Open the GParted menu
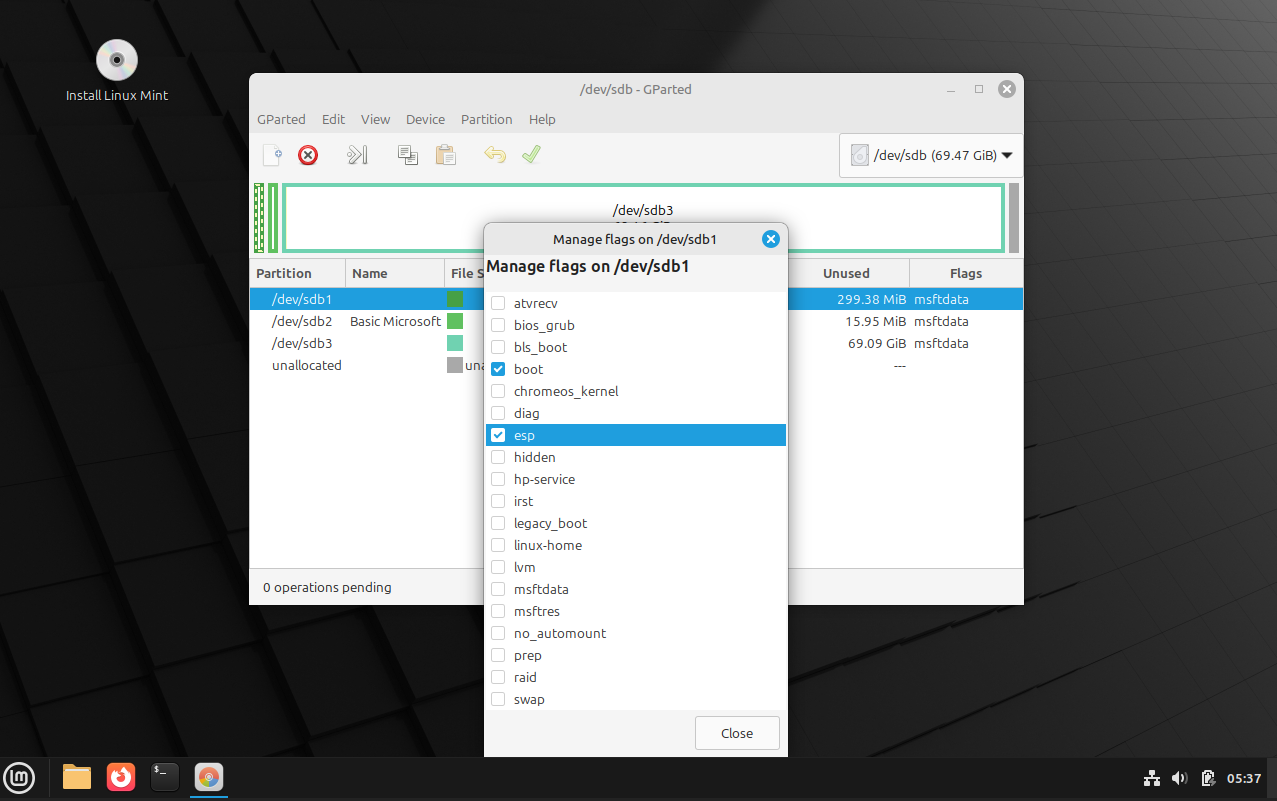Viewport: 1277px width, 801px height. [281, 119]
